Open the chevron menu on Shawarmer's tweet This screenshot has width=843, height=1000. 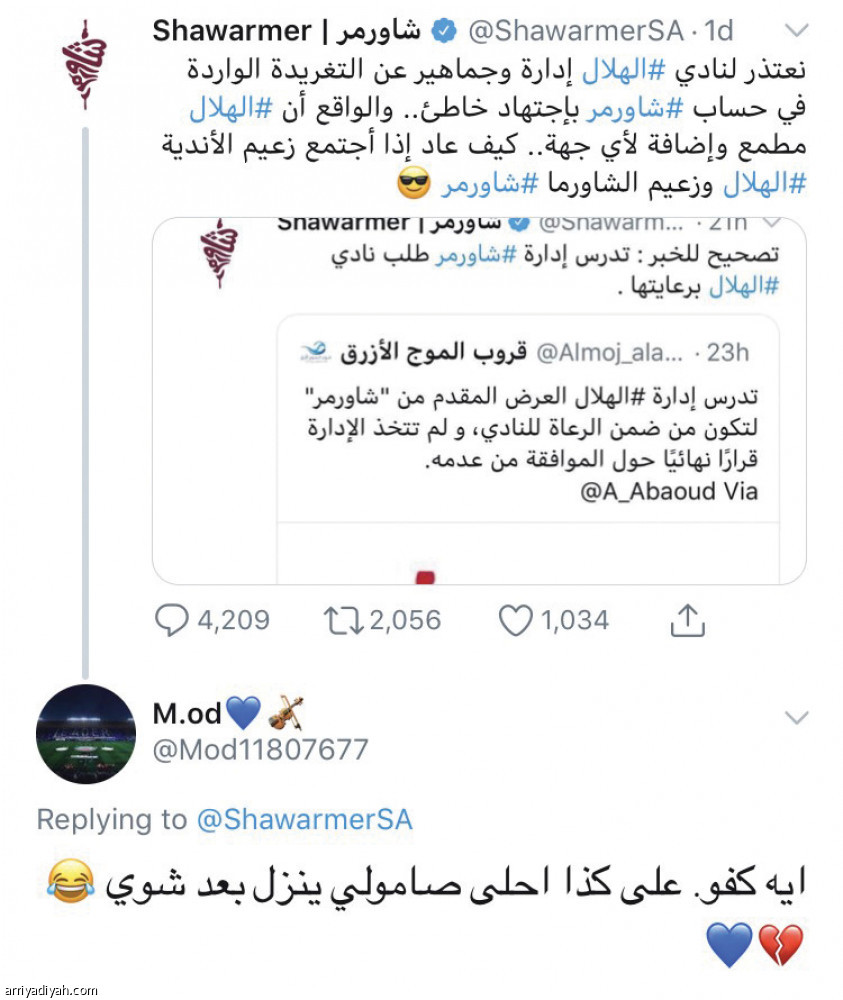[797, 29]
